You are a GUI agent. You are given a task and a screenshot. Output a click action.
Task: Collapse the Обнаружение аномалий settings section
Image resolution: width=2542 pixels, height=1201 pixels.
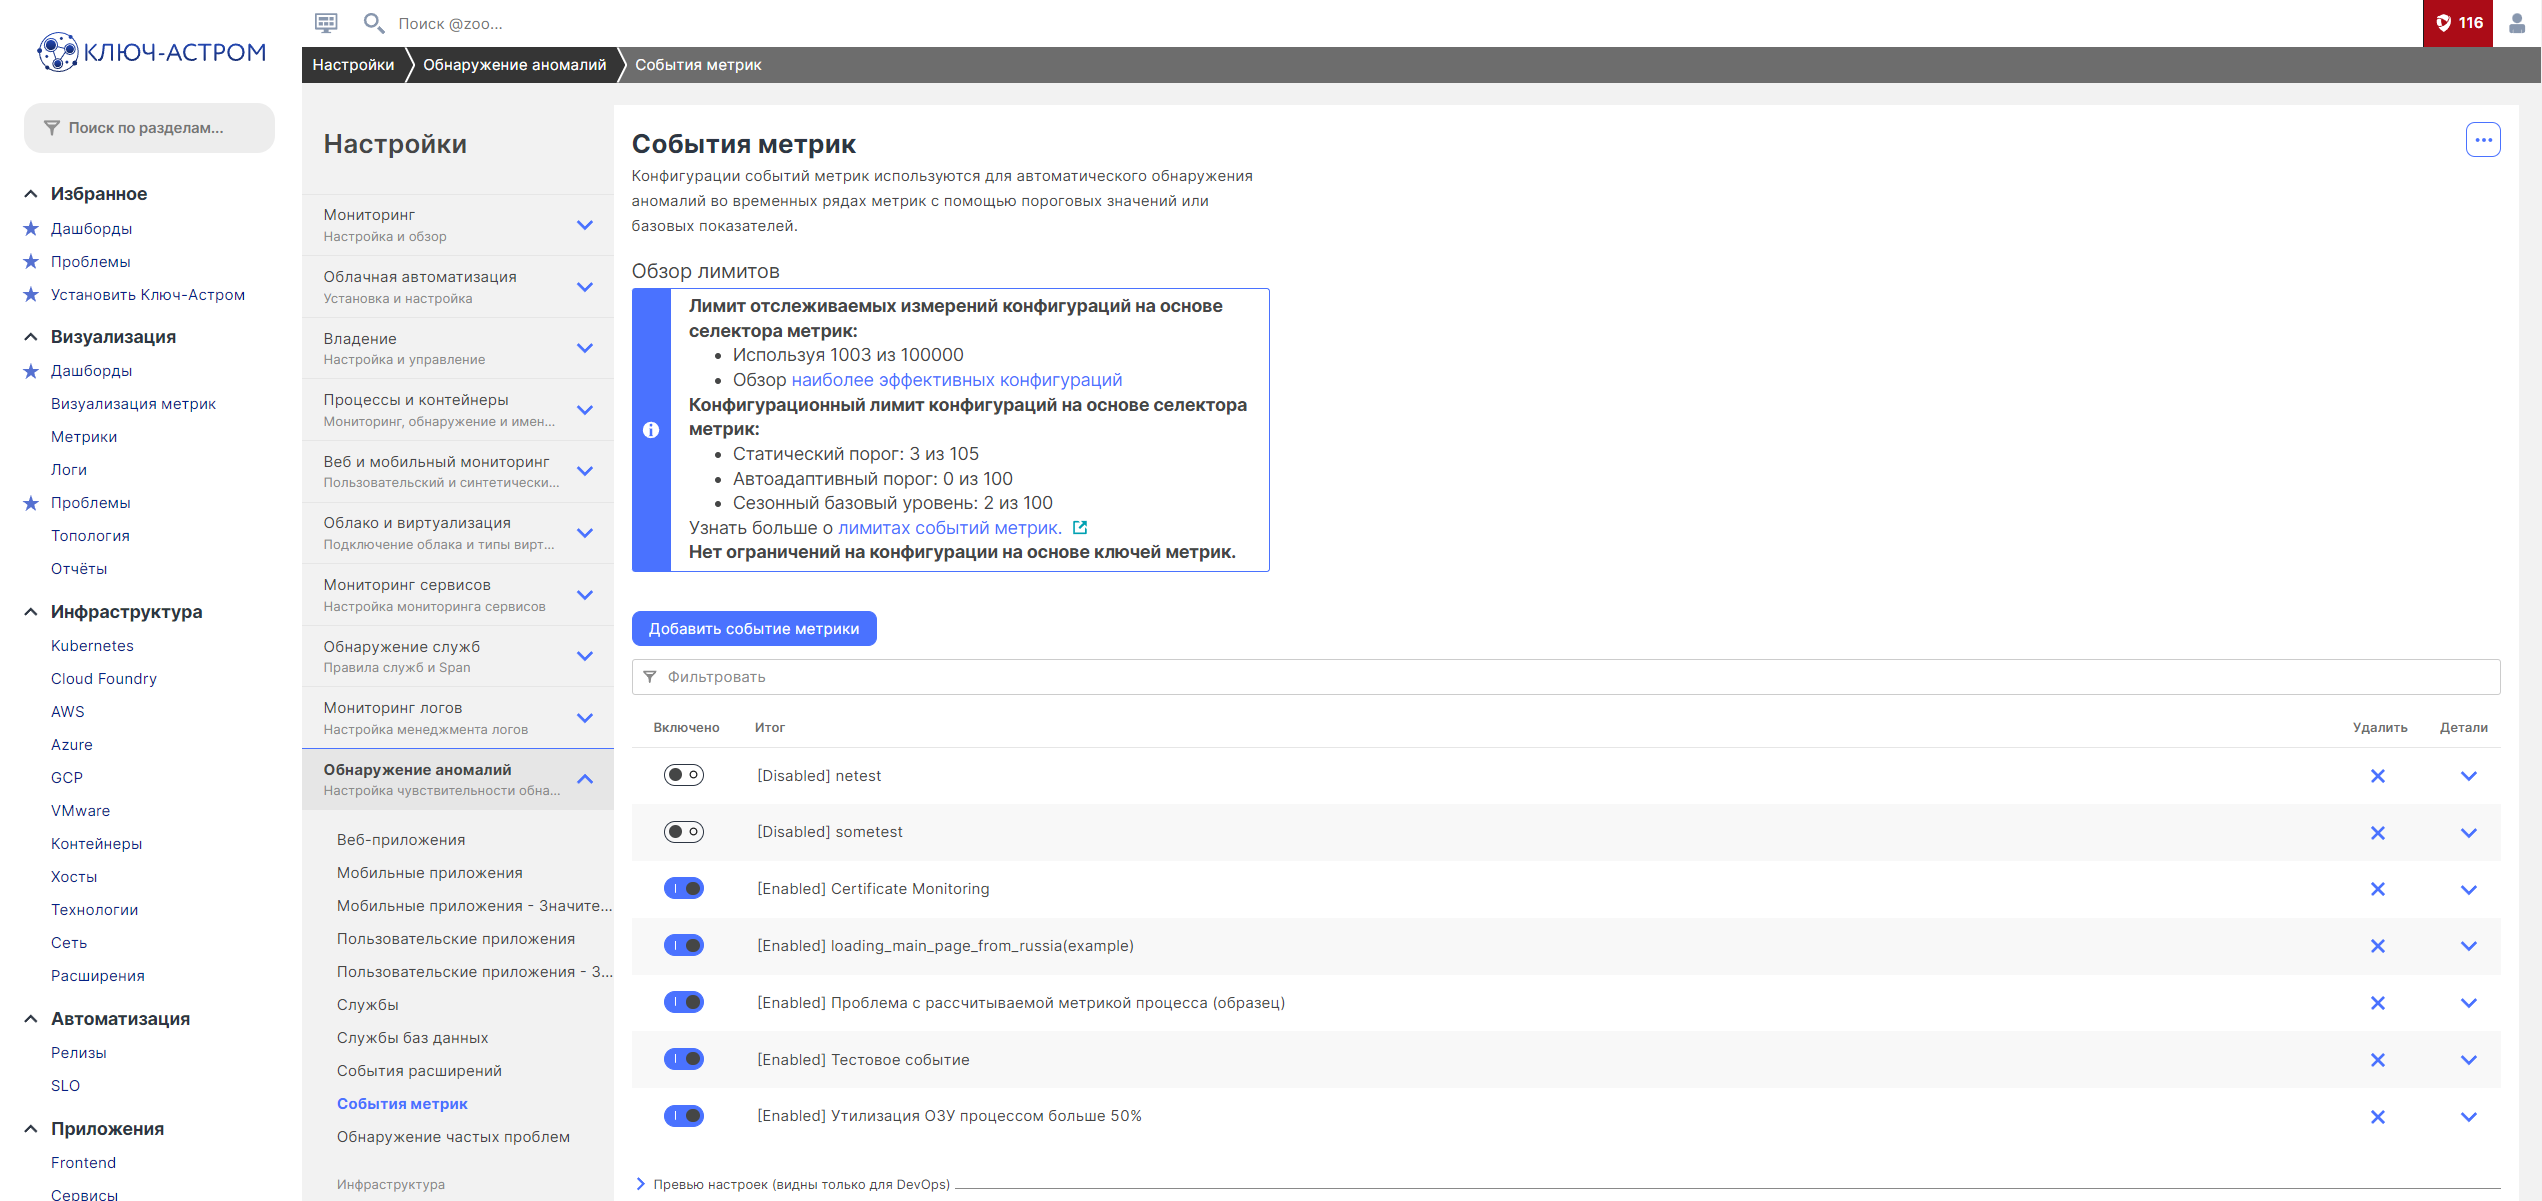[x=585, y=779]
